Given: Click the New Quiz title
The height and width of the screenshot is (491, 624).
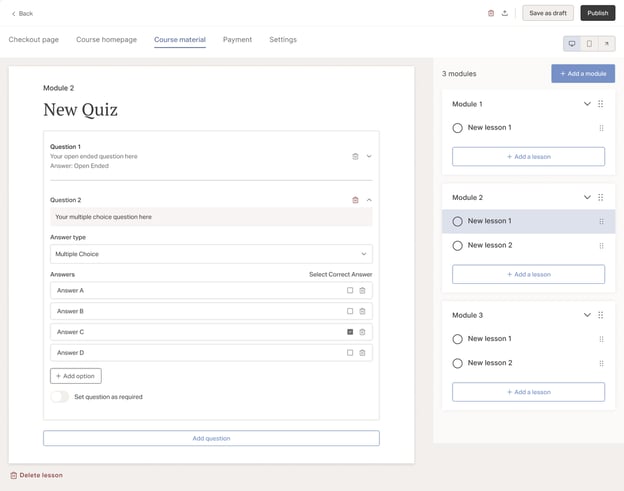Looking at the screenshot, I should coord(80,110).
